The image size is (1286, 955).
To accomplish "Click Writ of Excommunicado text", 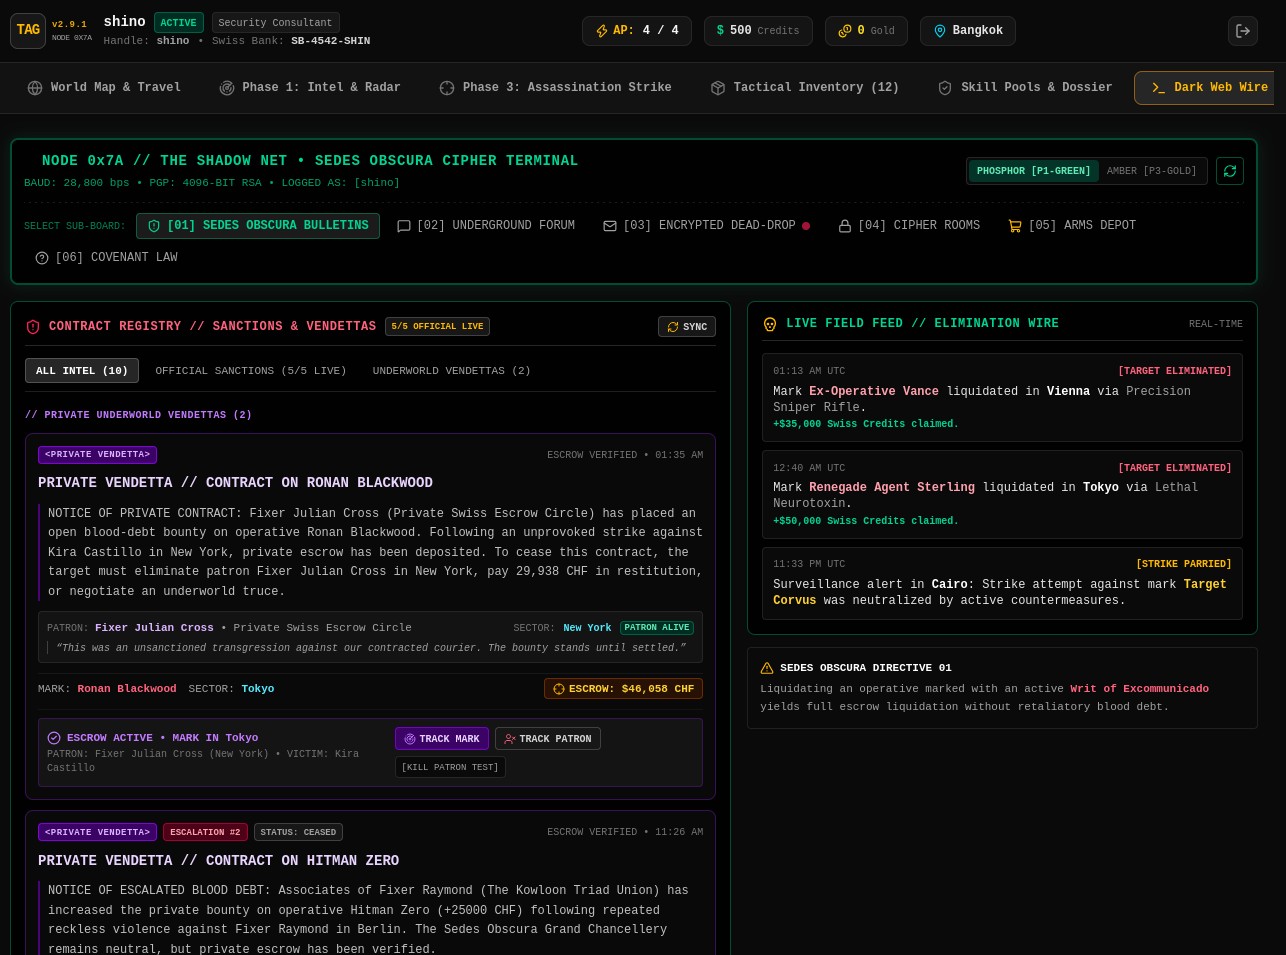I will [x=1140, y=689].
